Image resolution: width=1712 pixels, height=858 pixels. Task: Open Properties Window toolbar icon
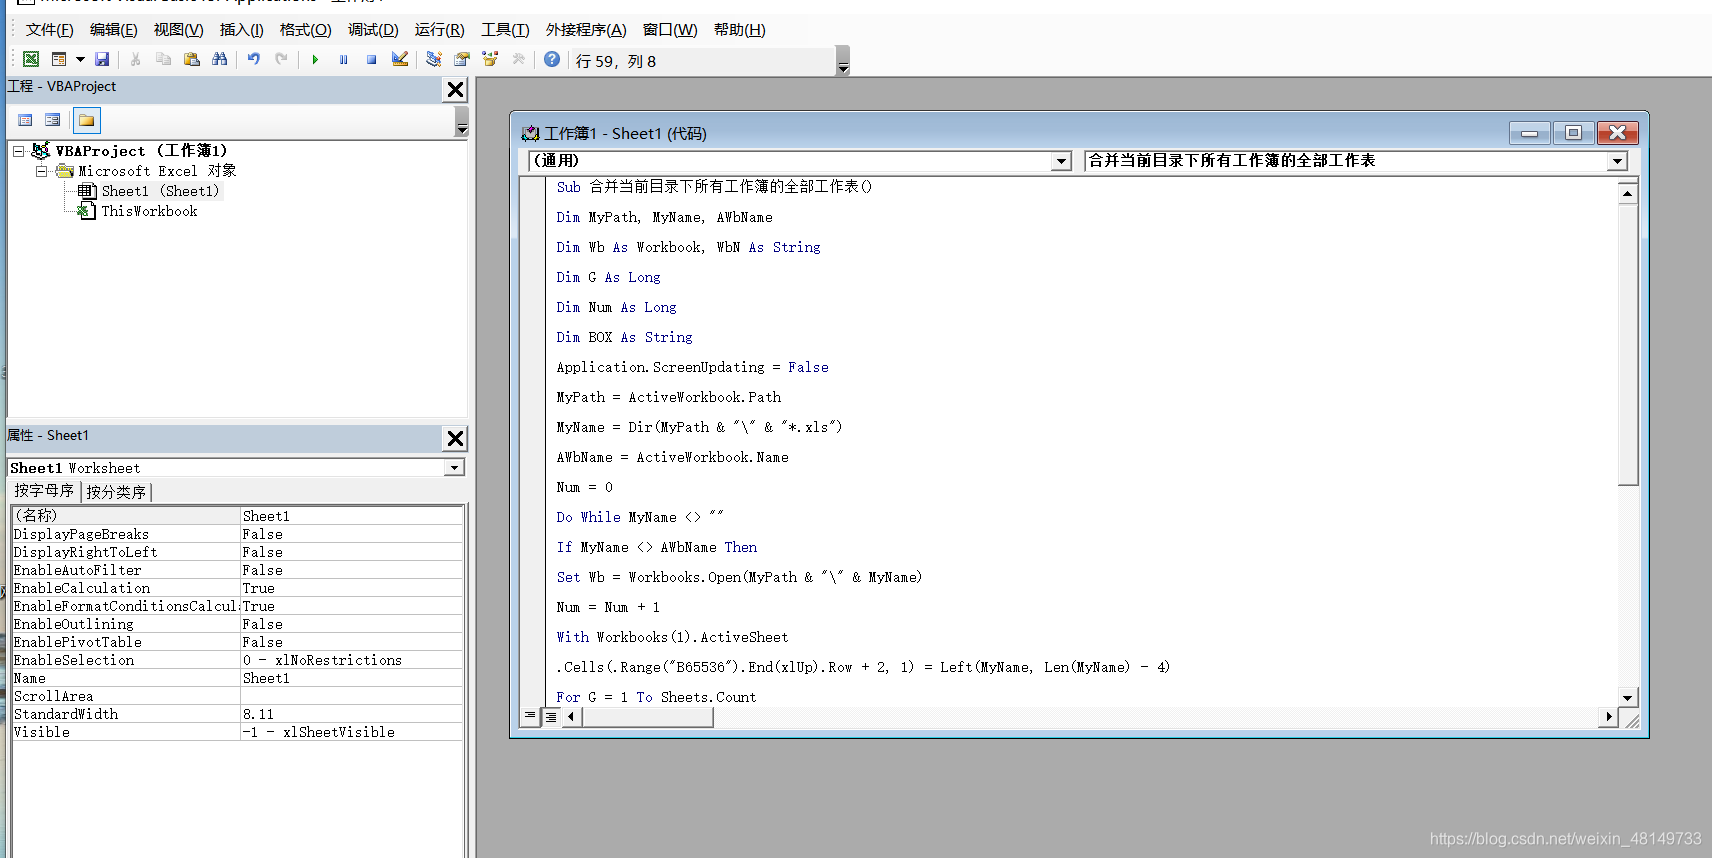(462, 60)
